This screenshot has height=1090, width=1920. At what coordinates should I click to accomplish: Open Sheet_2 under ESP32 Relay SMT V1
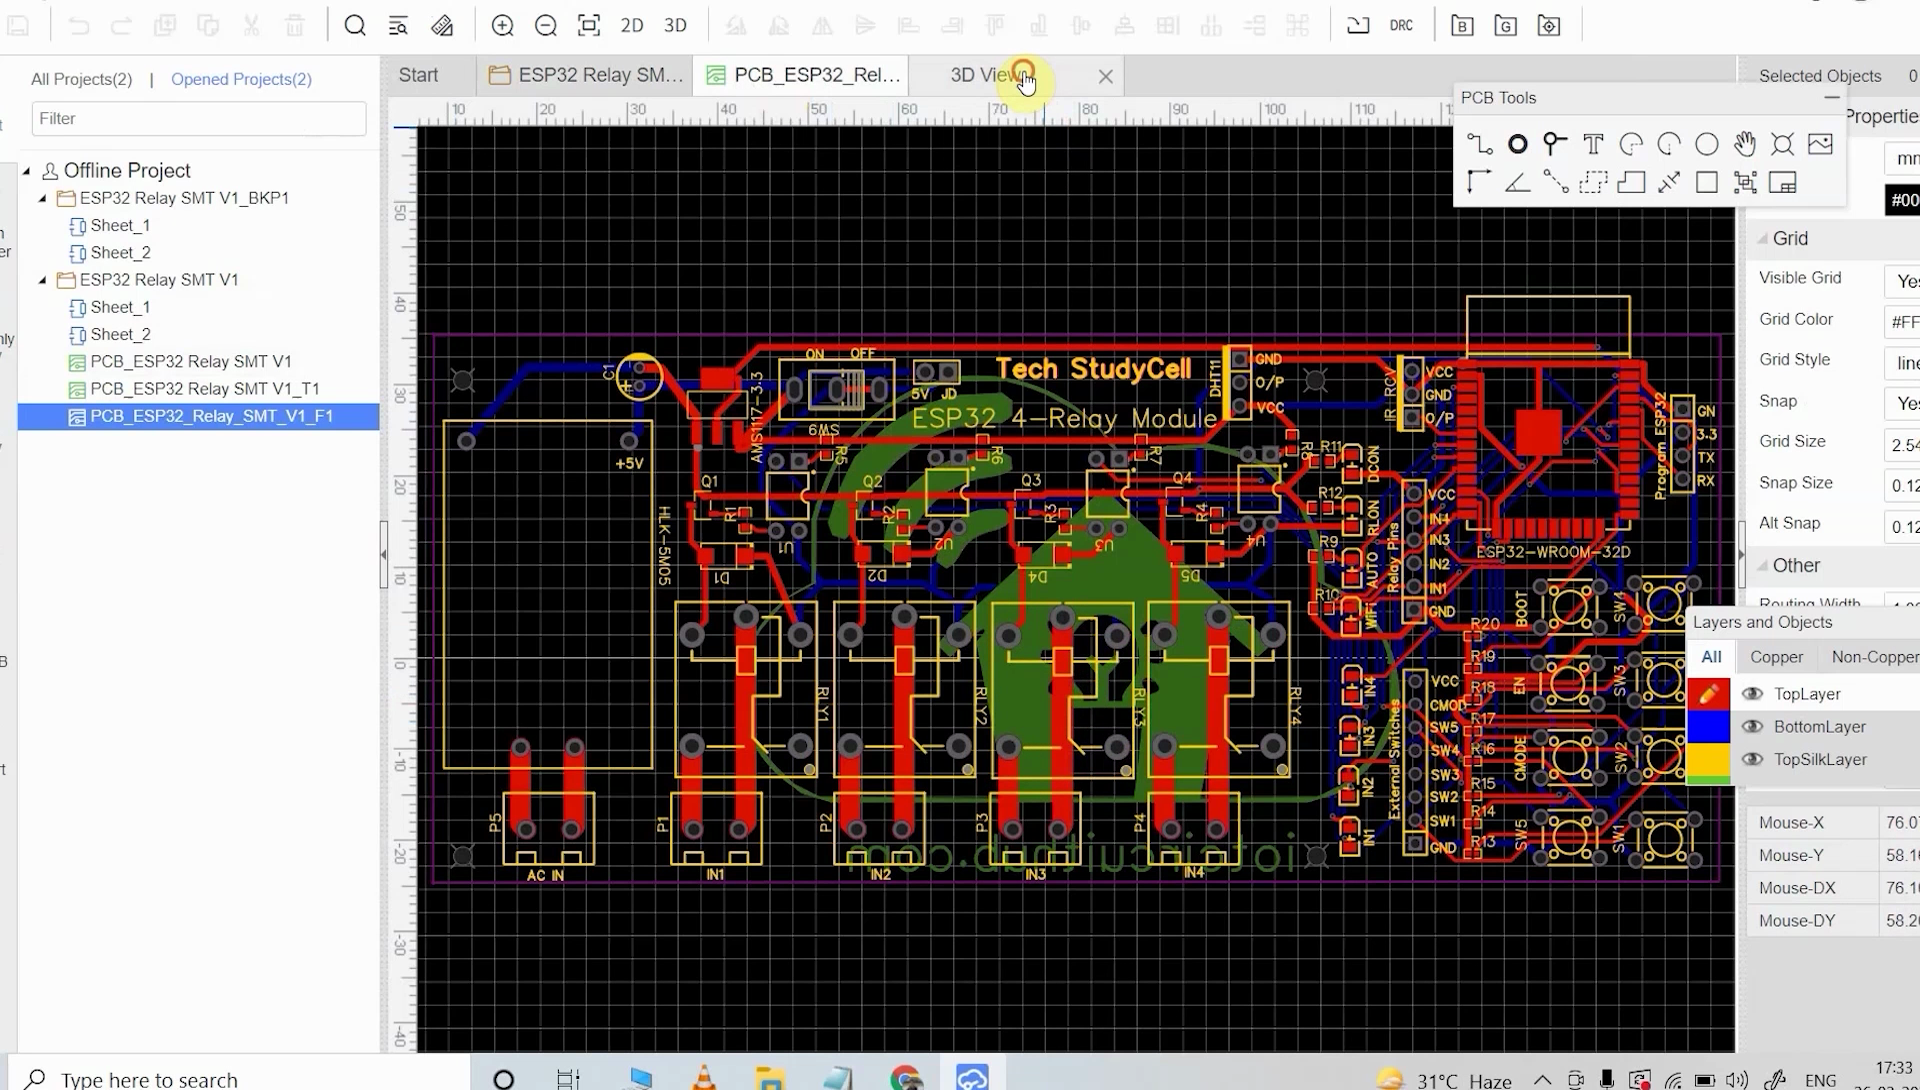(120, 334)
